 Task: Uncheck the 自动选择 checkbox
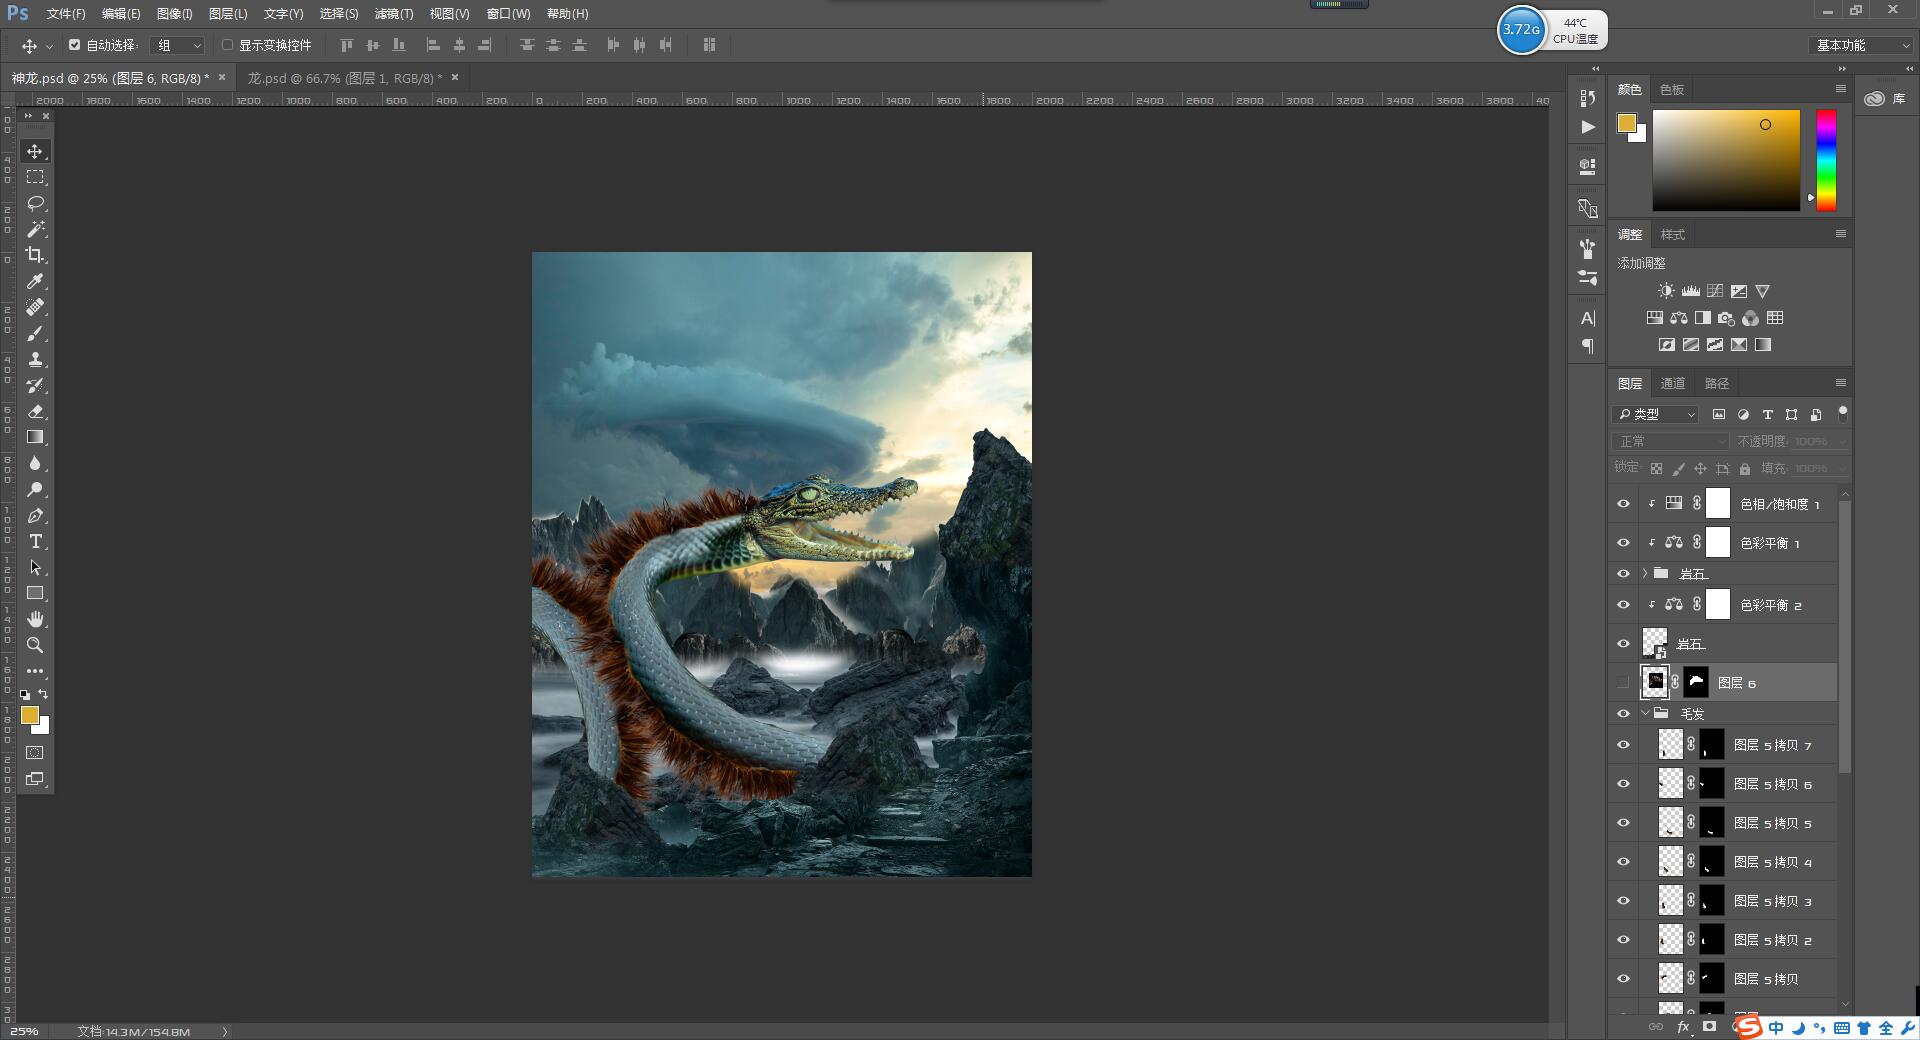[74, 45]
